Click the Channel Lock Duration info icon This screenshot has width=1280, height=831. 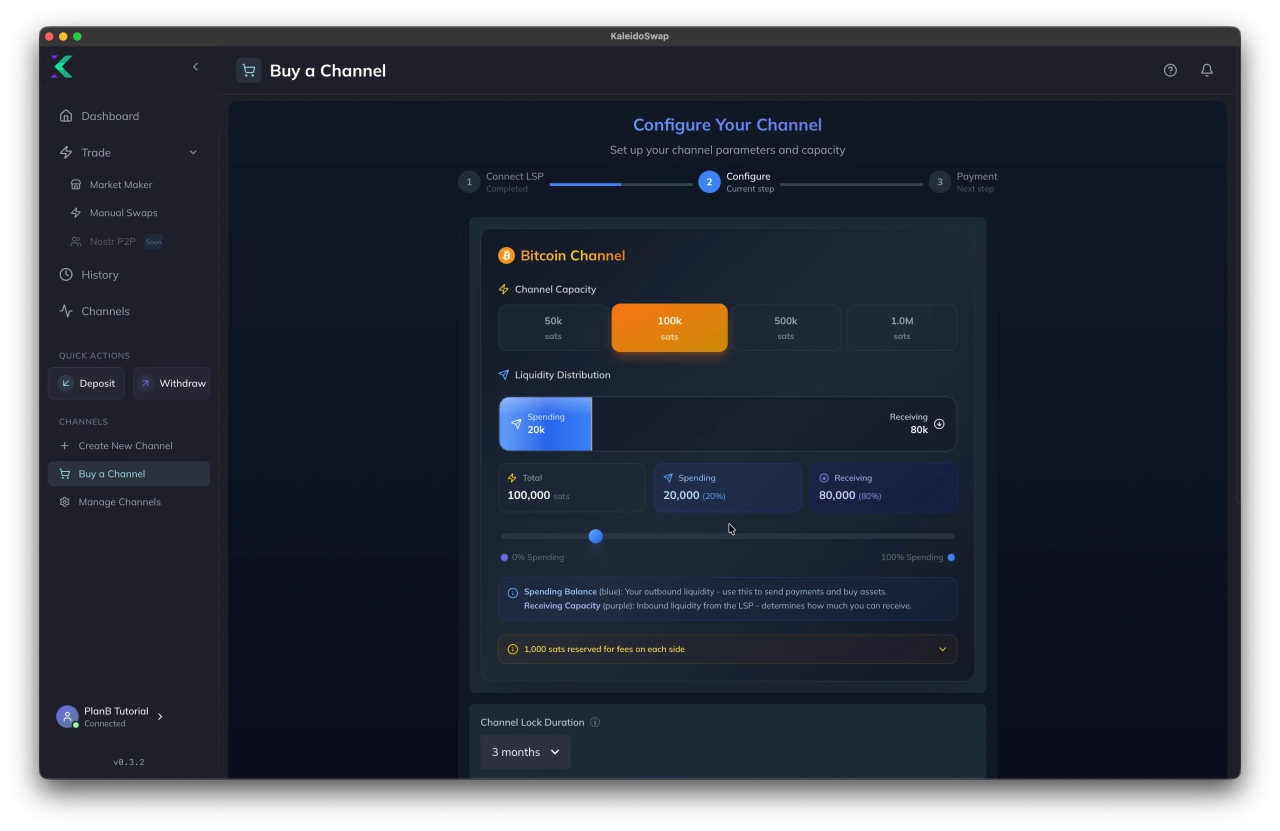coord(595,722)
